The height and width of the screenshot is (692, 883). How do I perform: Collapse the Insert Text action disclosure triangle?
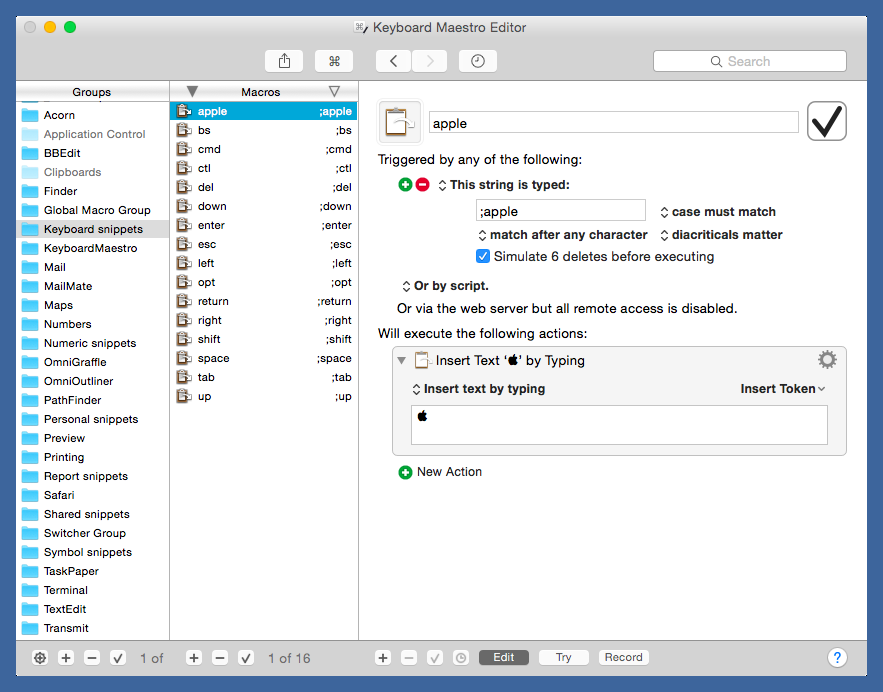coord(402,361)
